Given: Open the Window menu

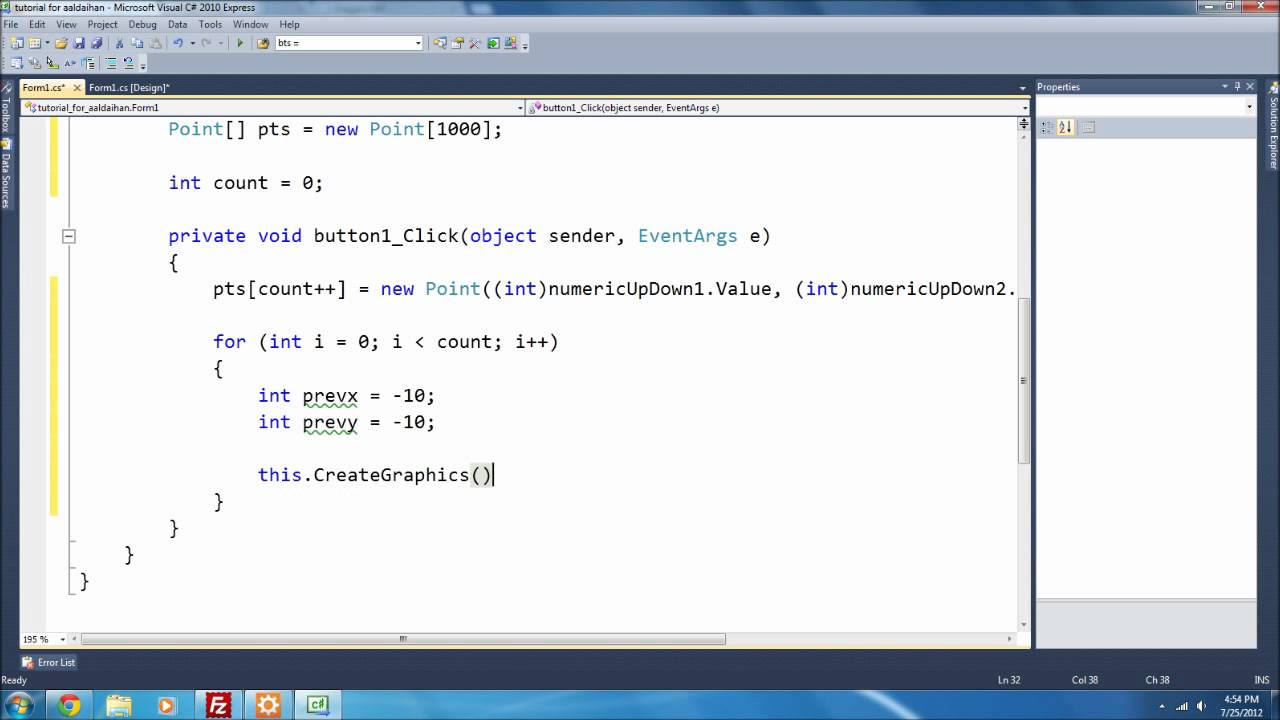Looking at the screenshot, I should click(250, 24).
